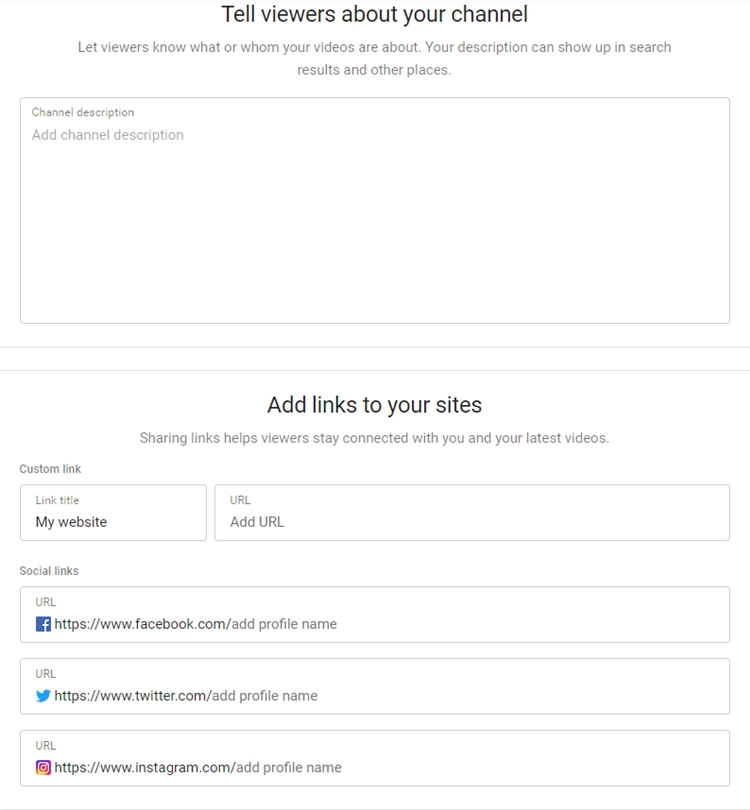This screenshot has height=810, width=750.
Task: Click the Tell viewers about your channel heading
Action: (x=375, y=14)
